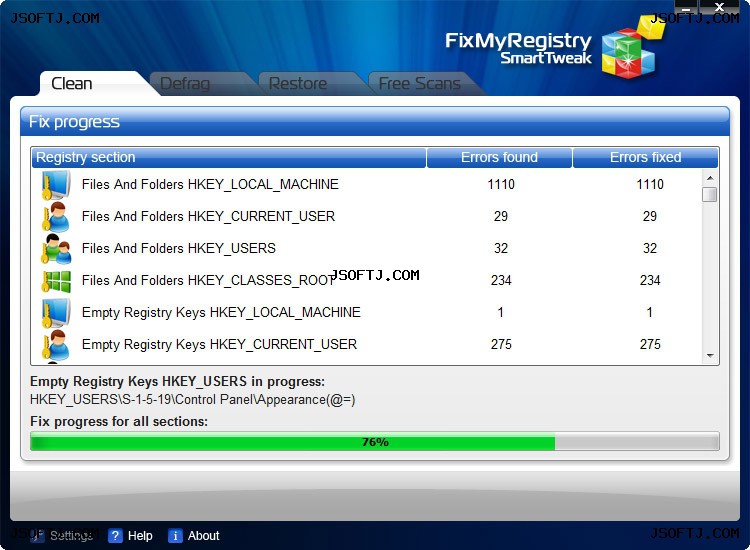
Task: Open the Help link
Action: point(140,536)
